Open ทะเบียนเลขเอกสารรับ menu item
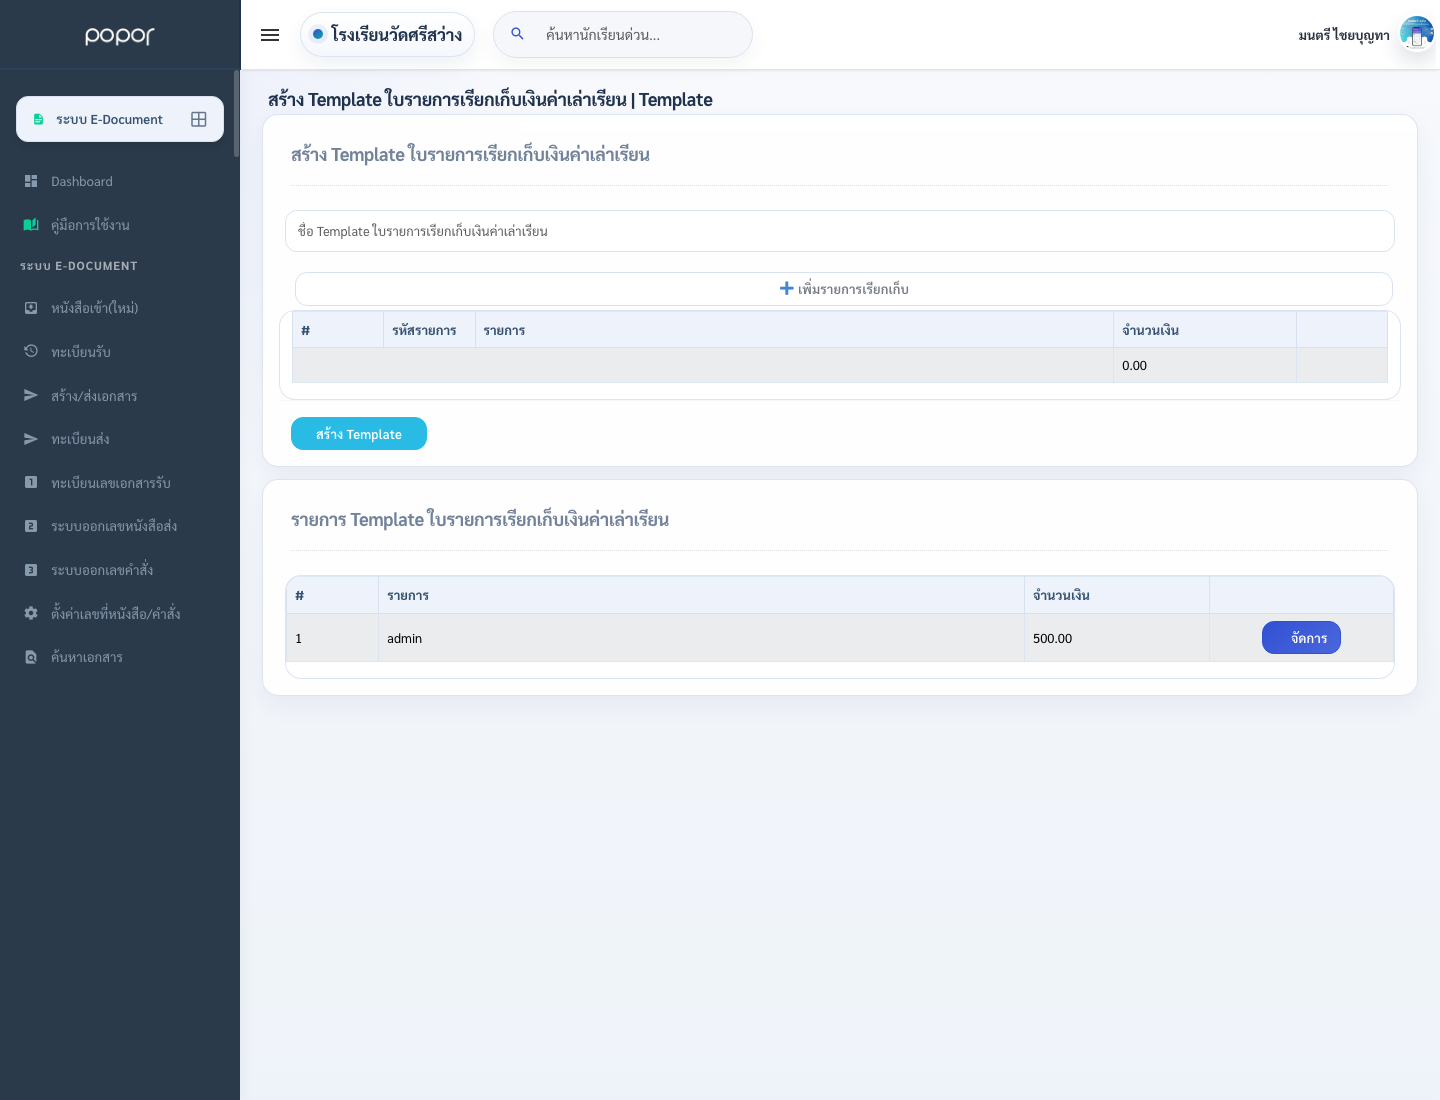1440x1100 pixels. pyautogui.click(x=120, y=483)
